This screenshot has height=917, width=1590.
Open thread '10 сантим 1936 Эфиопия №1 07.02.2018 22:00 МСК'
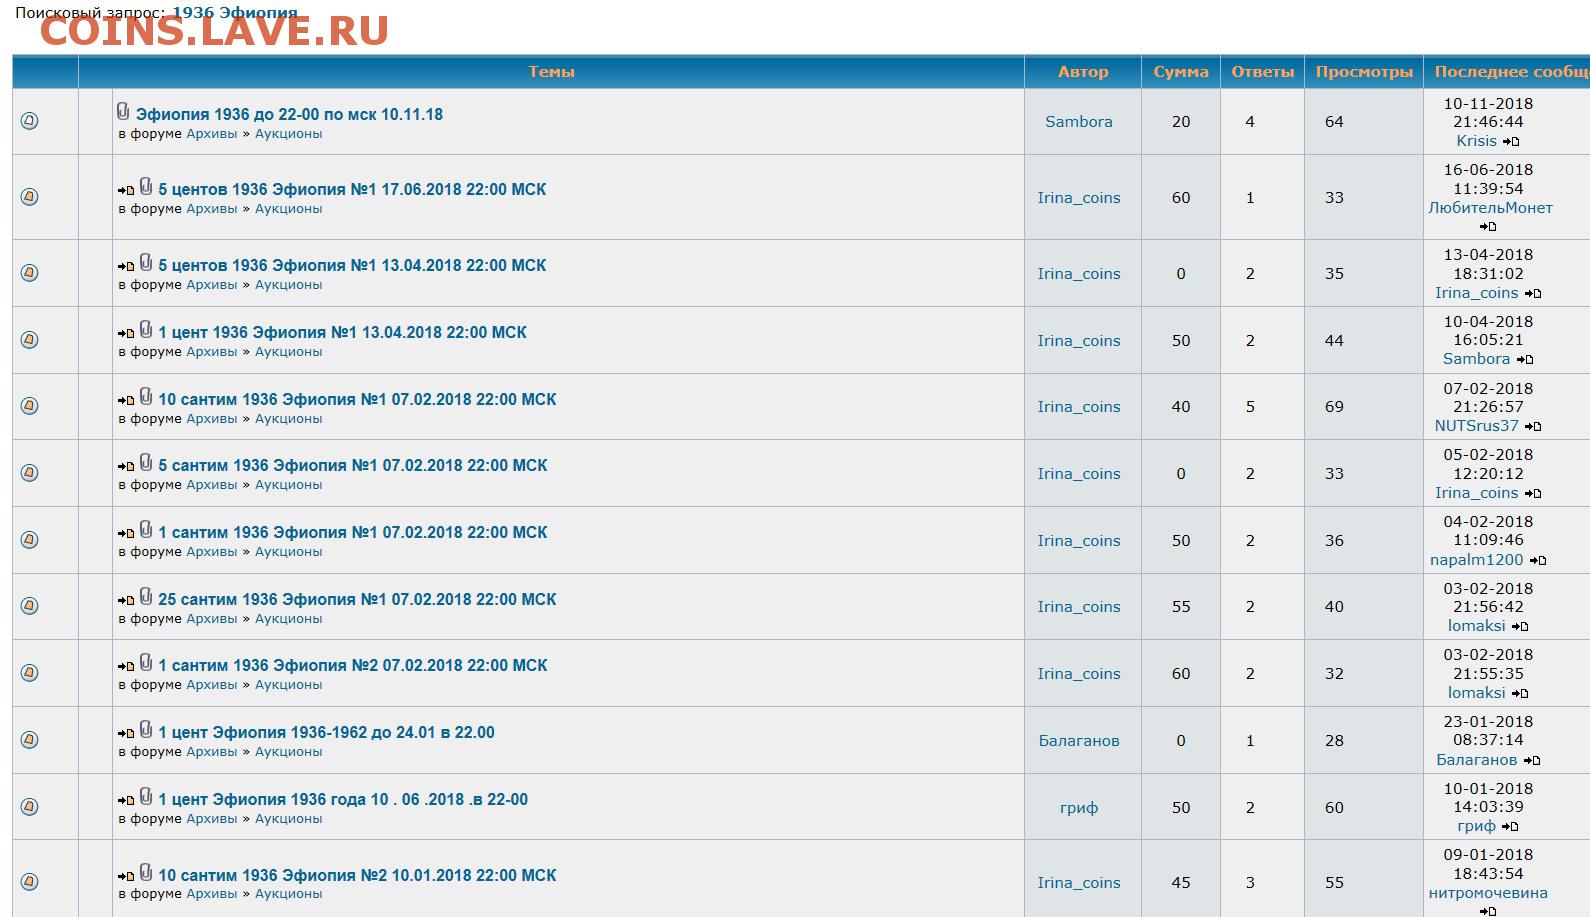click(357, 400)
